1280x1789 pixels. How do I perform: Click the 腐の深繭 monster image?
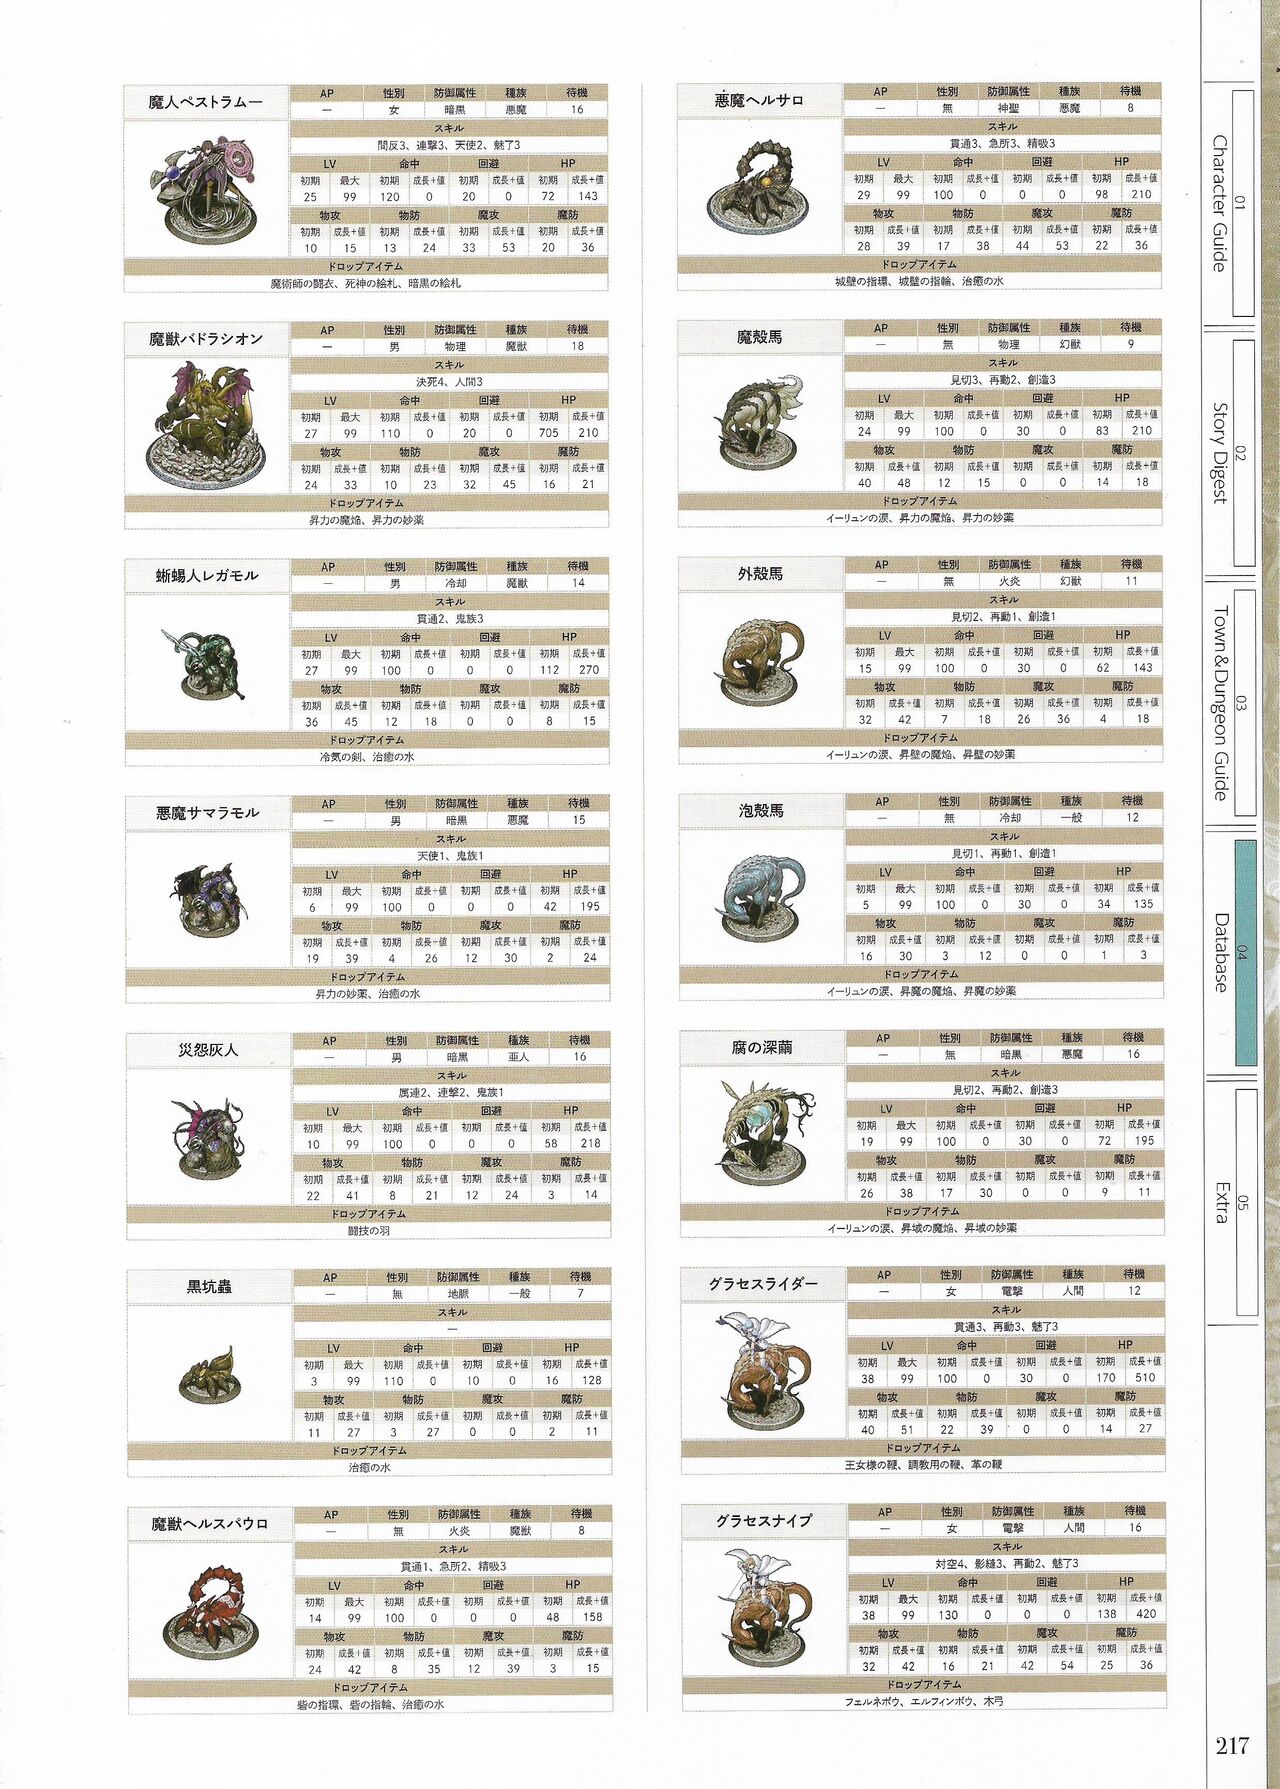[x=762, y=1133]
